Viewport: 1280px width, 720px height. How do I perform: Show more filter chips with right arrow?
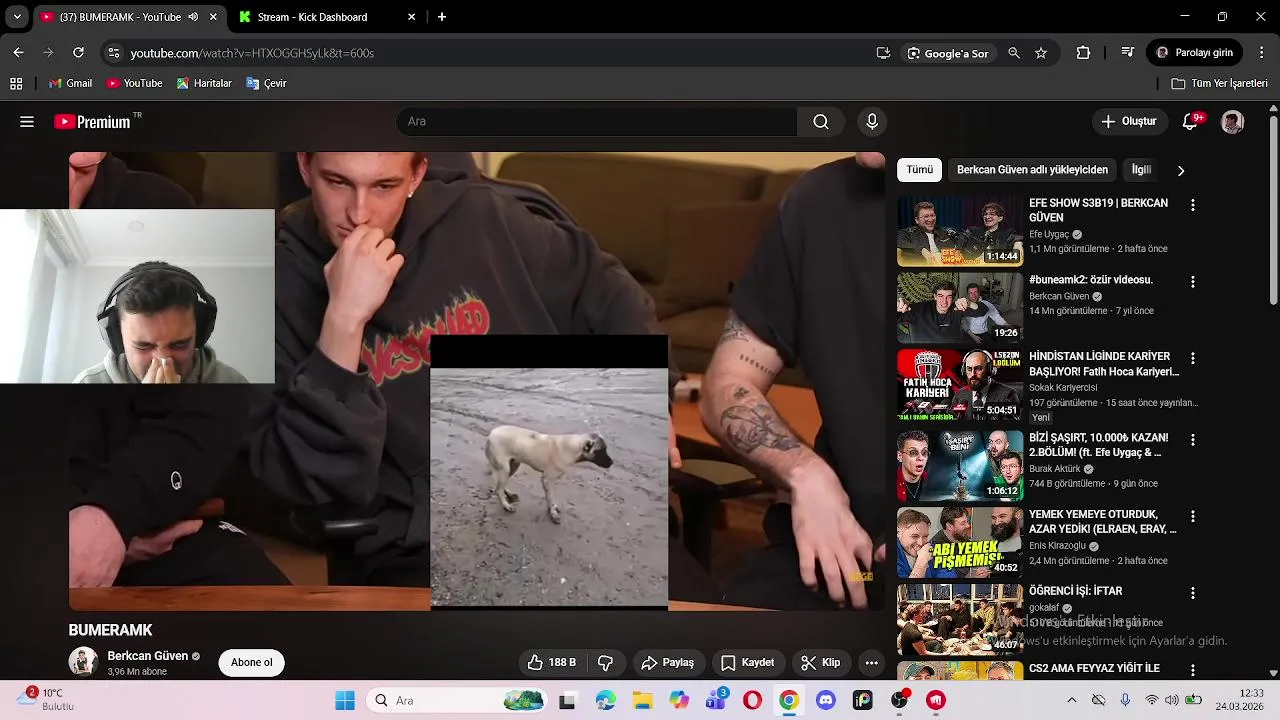click(x=1181, y=171)
